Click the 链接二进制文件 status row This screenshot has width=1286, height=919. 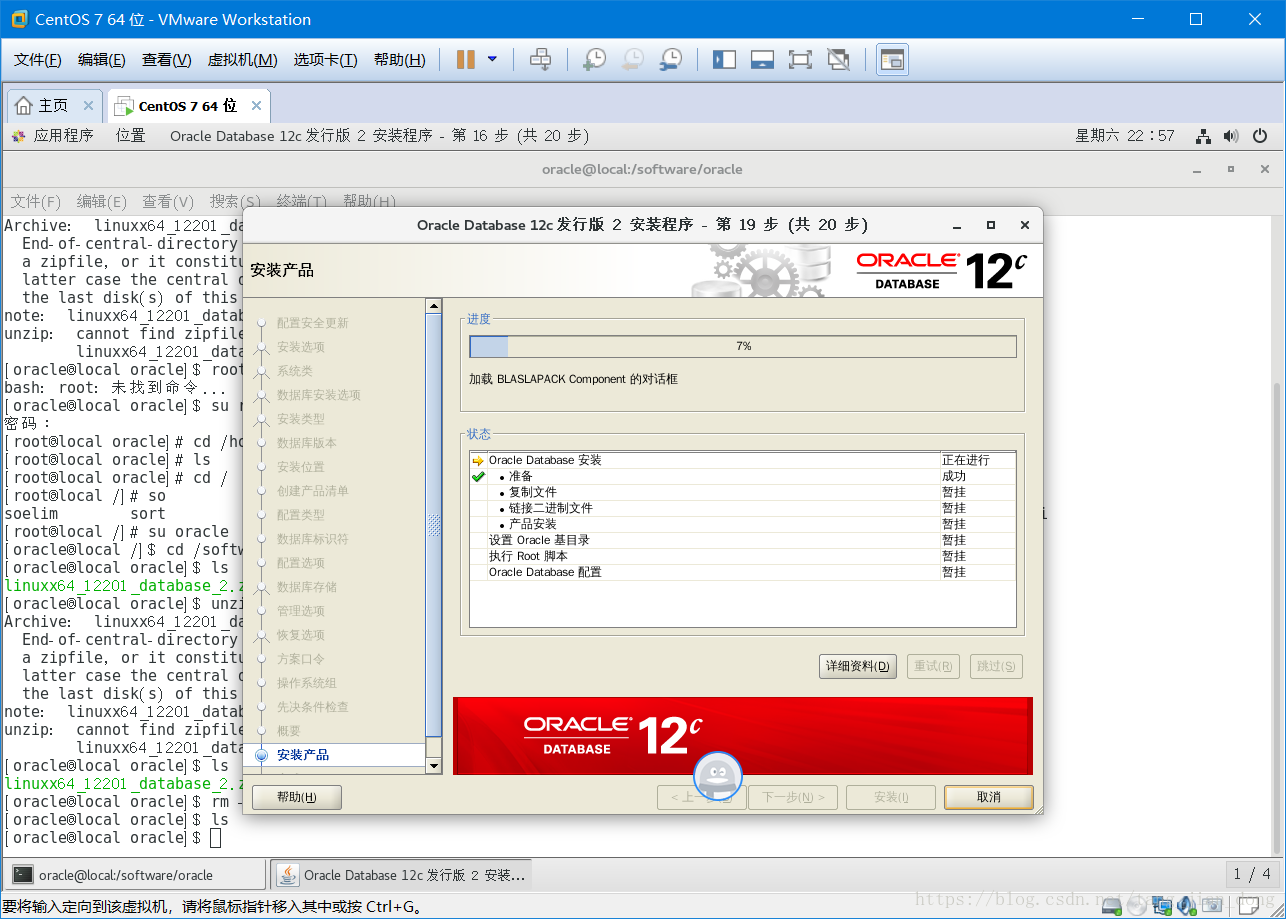(x=742, y=508)
